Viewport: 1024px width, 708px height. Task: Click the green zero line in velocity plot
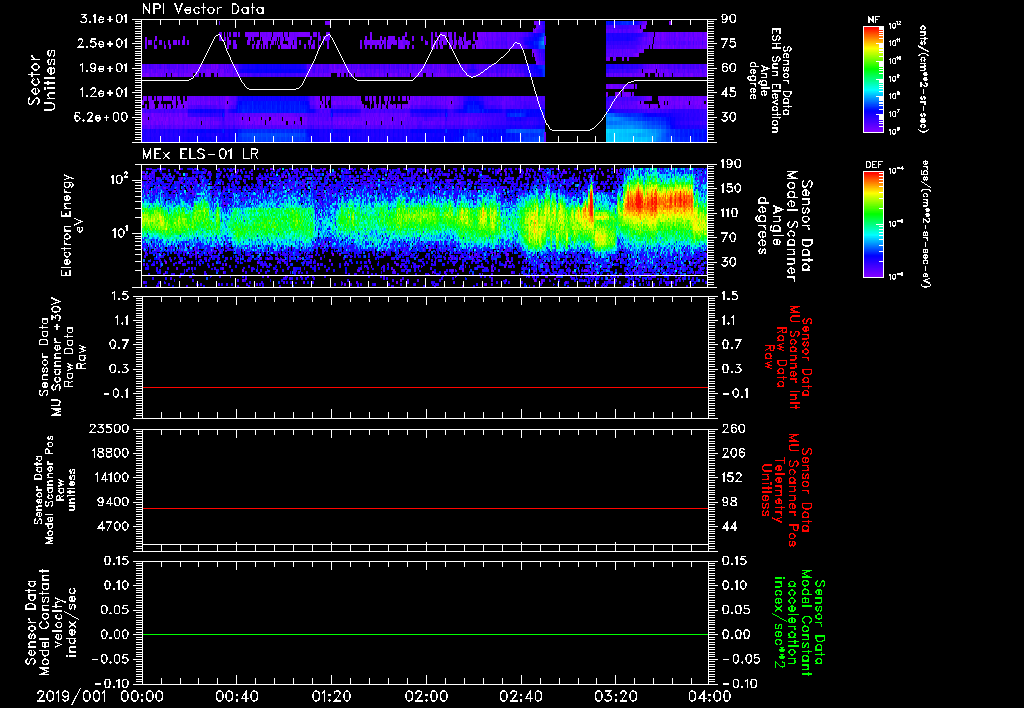(x=425, y=634)
